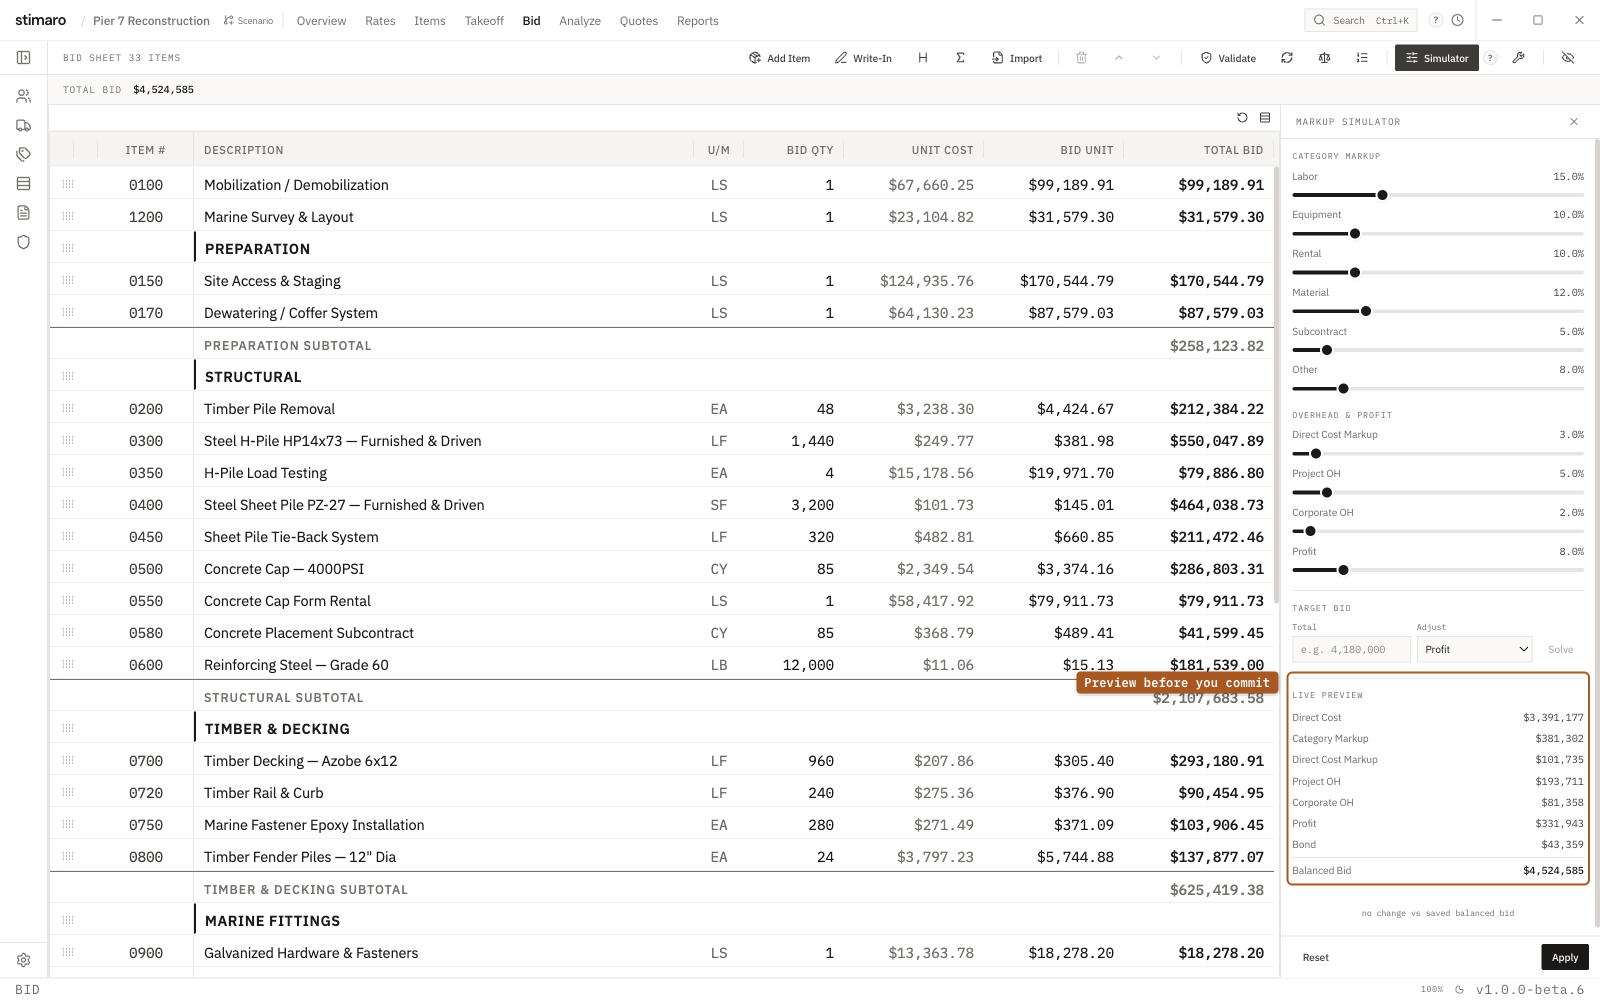The image size is (1600, 1000).
Task: Run Validate on the bid sheet
Action: [1228, 58]
